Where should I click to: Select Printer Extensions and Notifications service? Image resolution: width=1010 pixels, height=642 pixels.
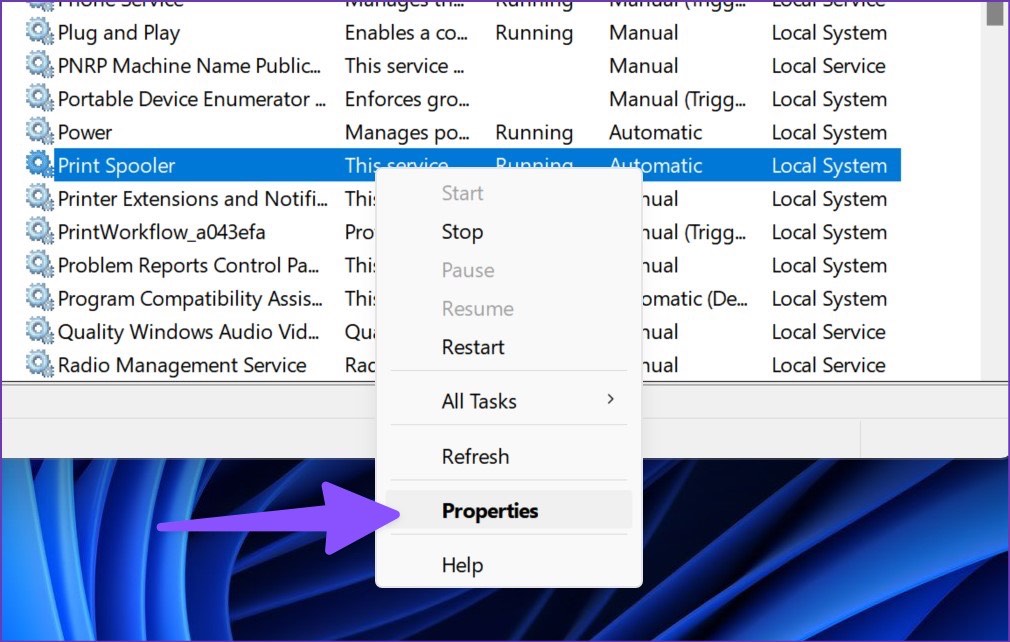192,199
